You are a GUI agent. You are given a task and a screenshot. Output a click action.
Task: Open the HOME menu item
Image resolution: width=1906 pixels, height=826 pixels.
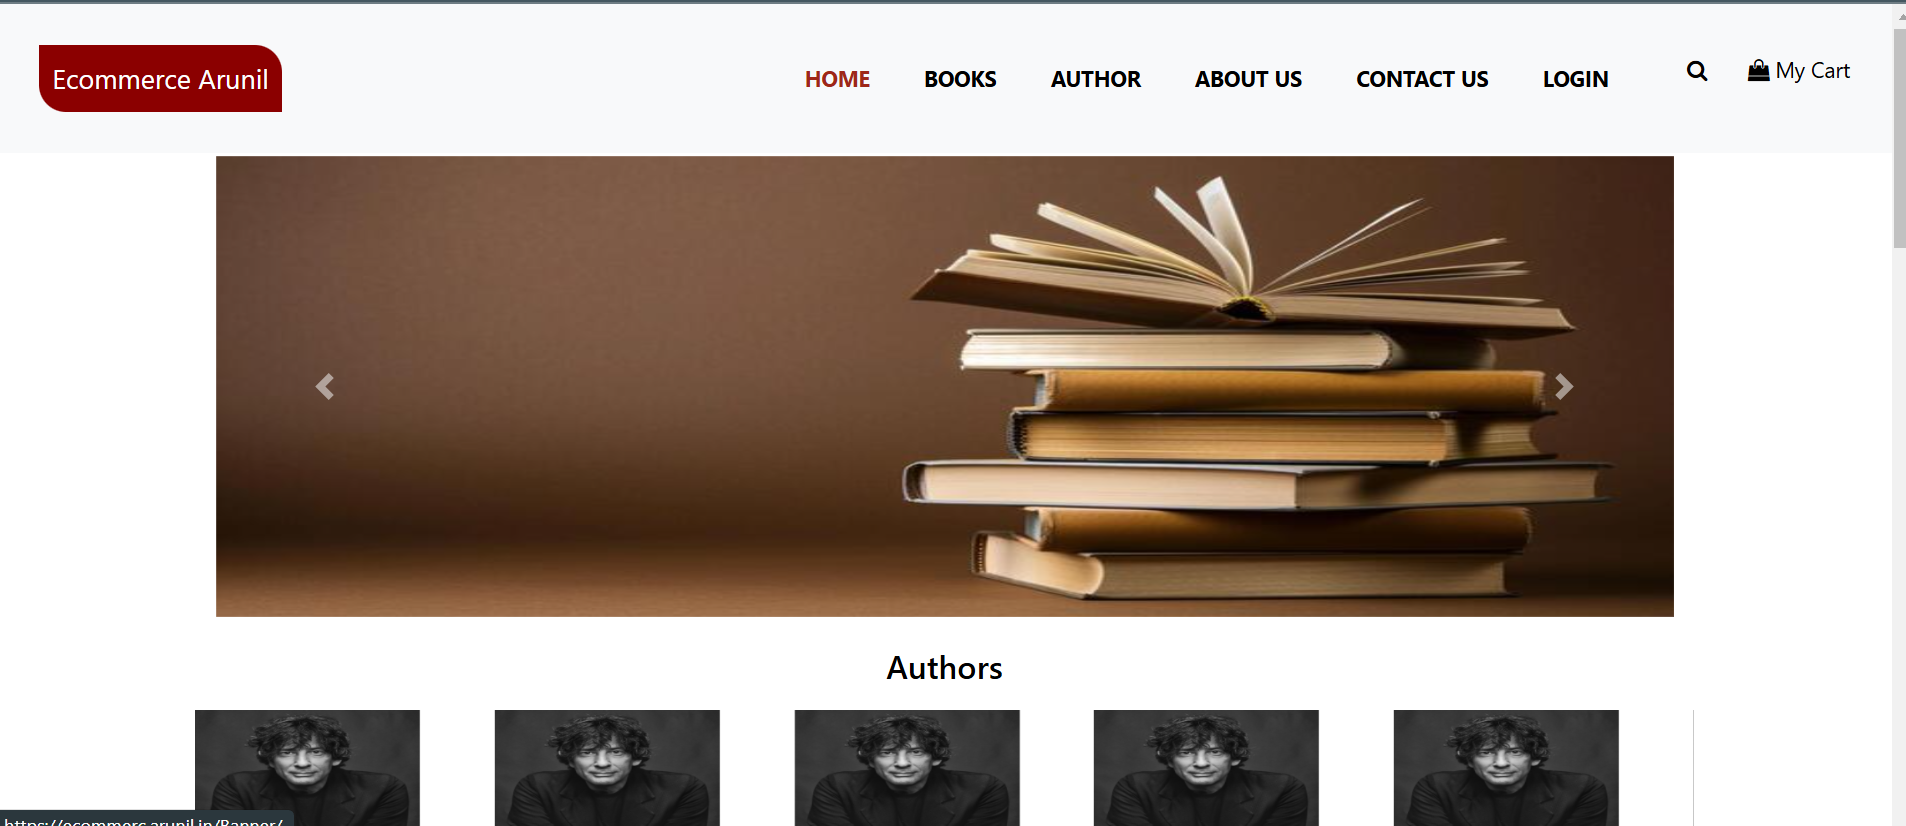pos(837,79)
